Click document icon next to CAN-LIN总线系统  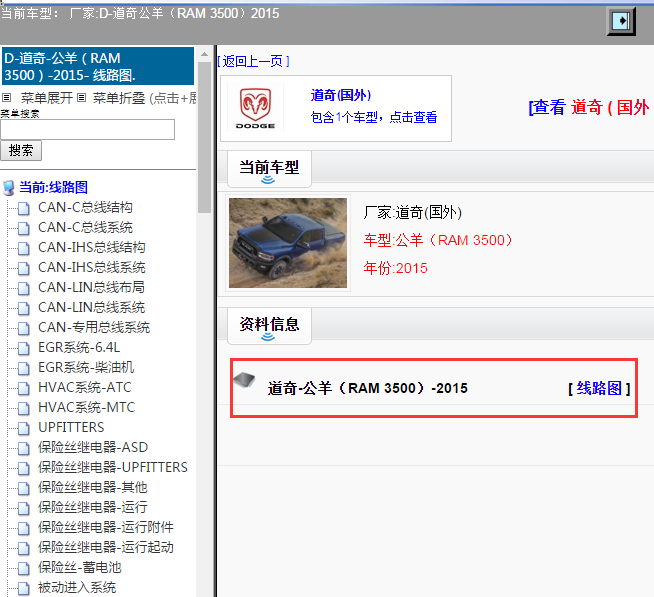pyautogui.click(x=24, y=308)
